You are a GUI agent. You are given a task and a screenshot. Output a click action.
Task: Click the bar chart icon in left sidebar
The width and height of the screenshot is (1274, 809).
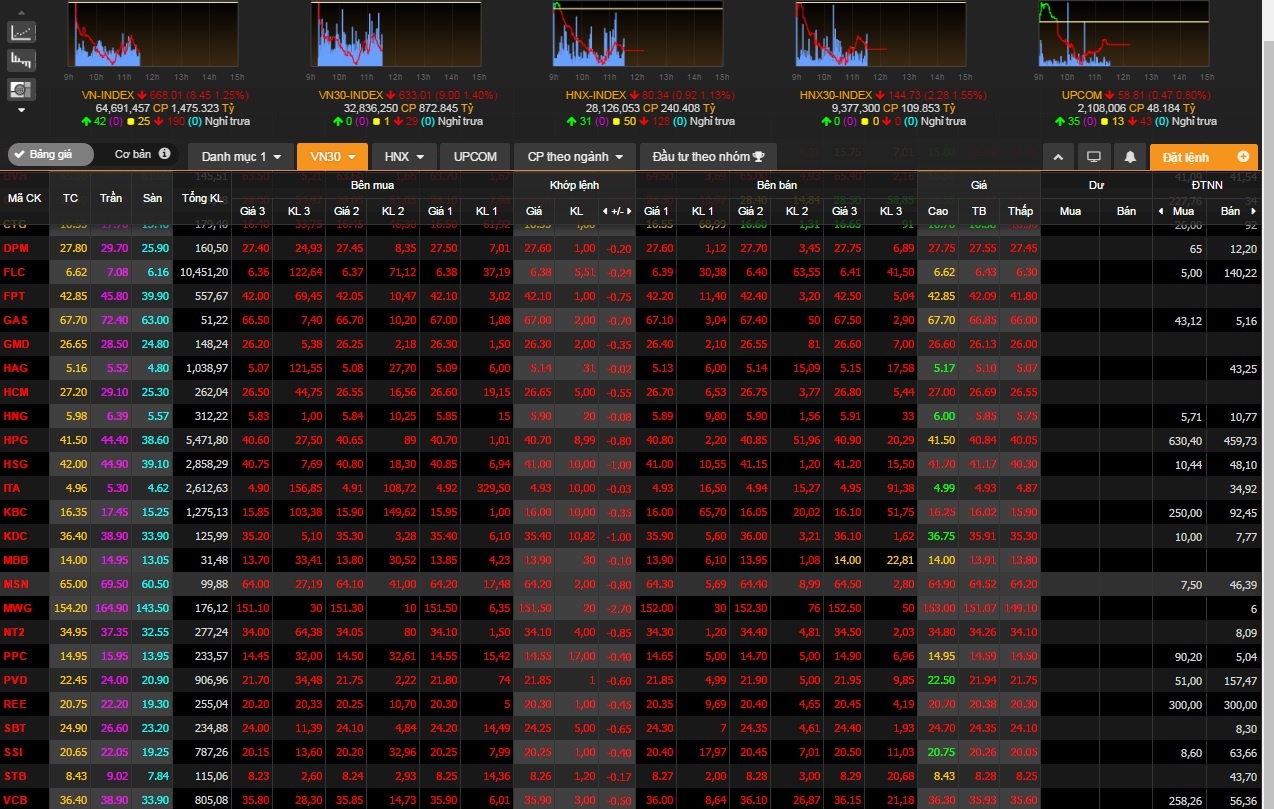(x=22, y=60)
